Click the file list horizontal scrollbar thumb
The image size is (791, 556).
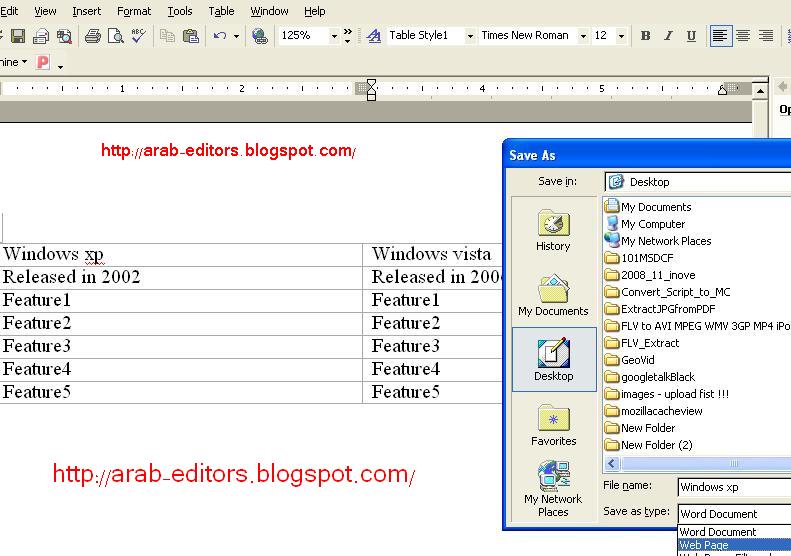(x=707, y=463)
